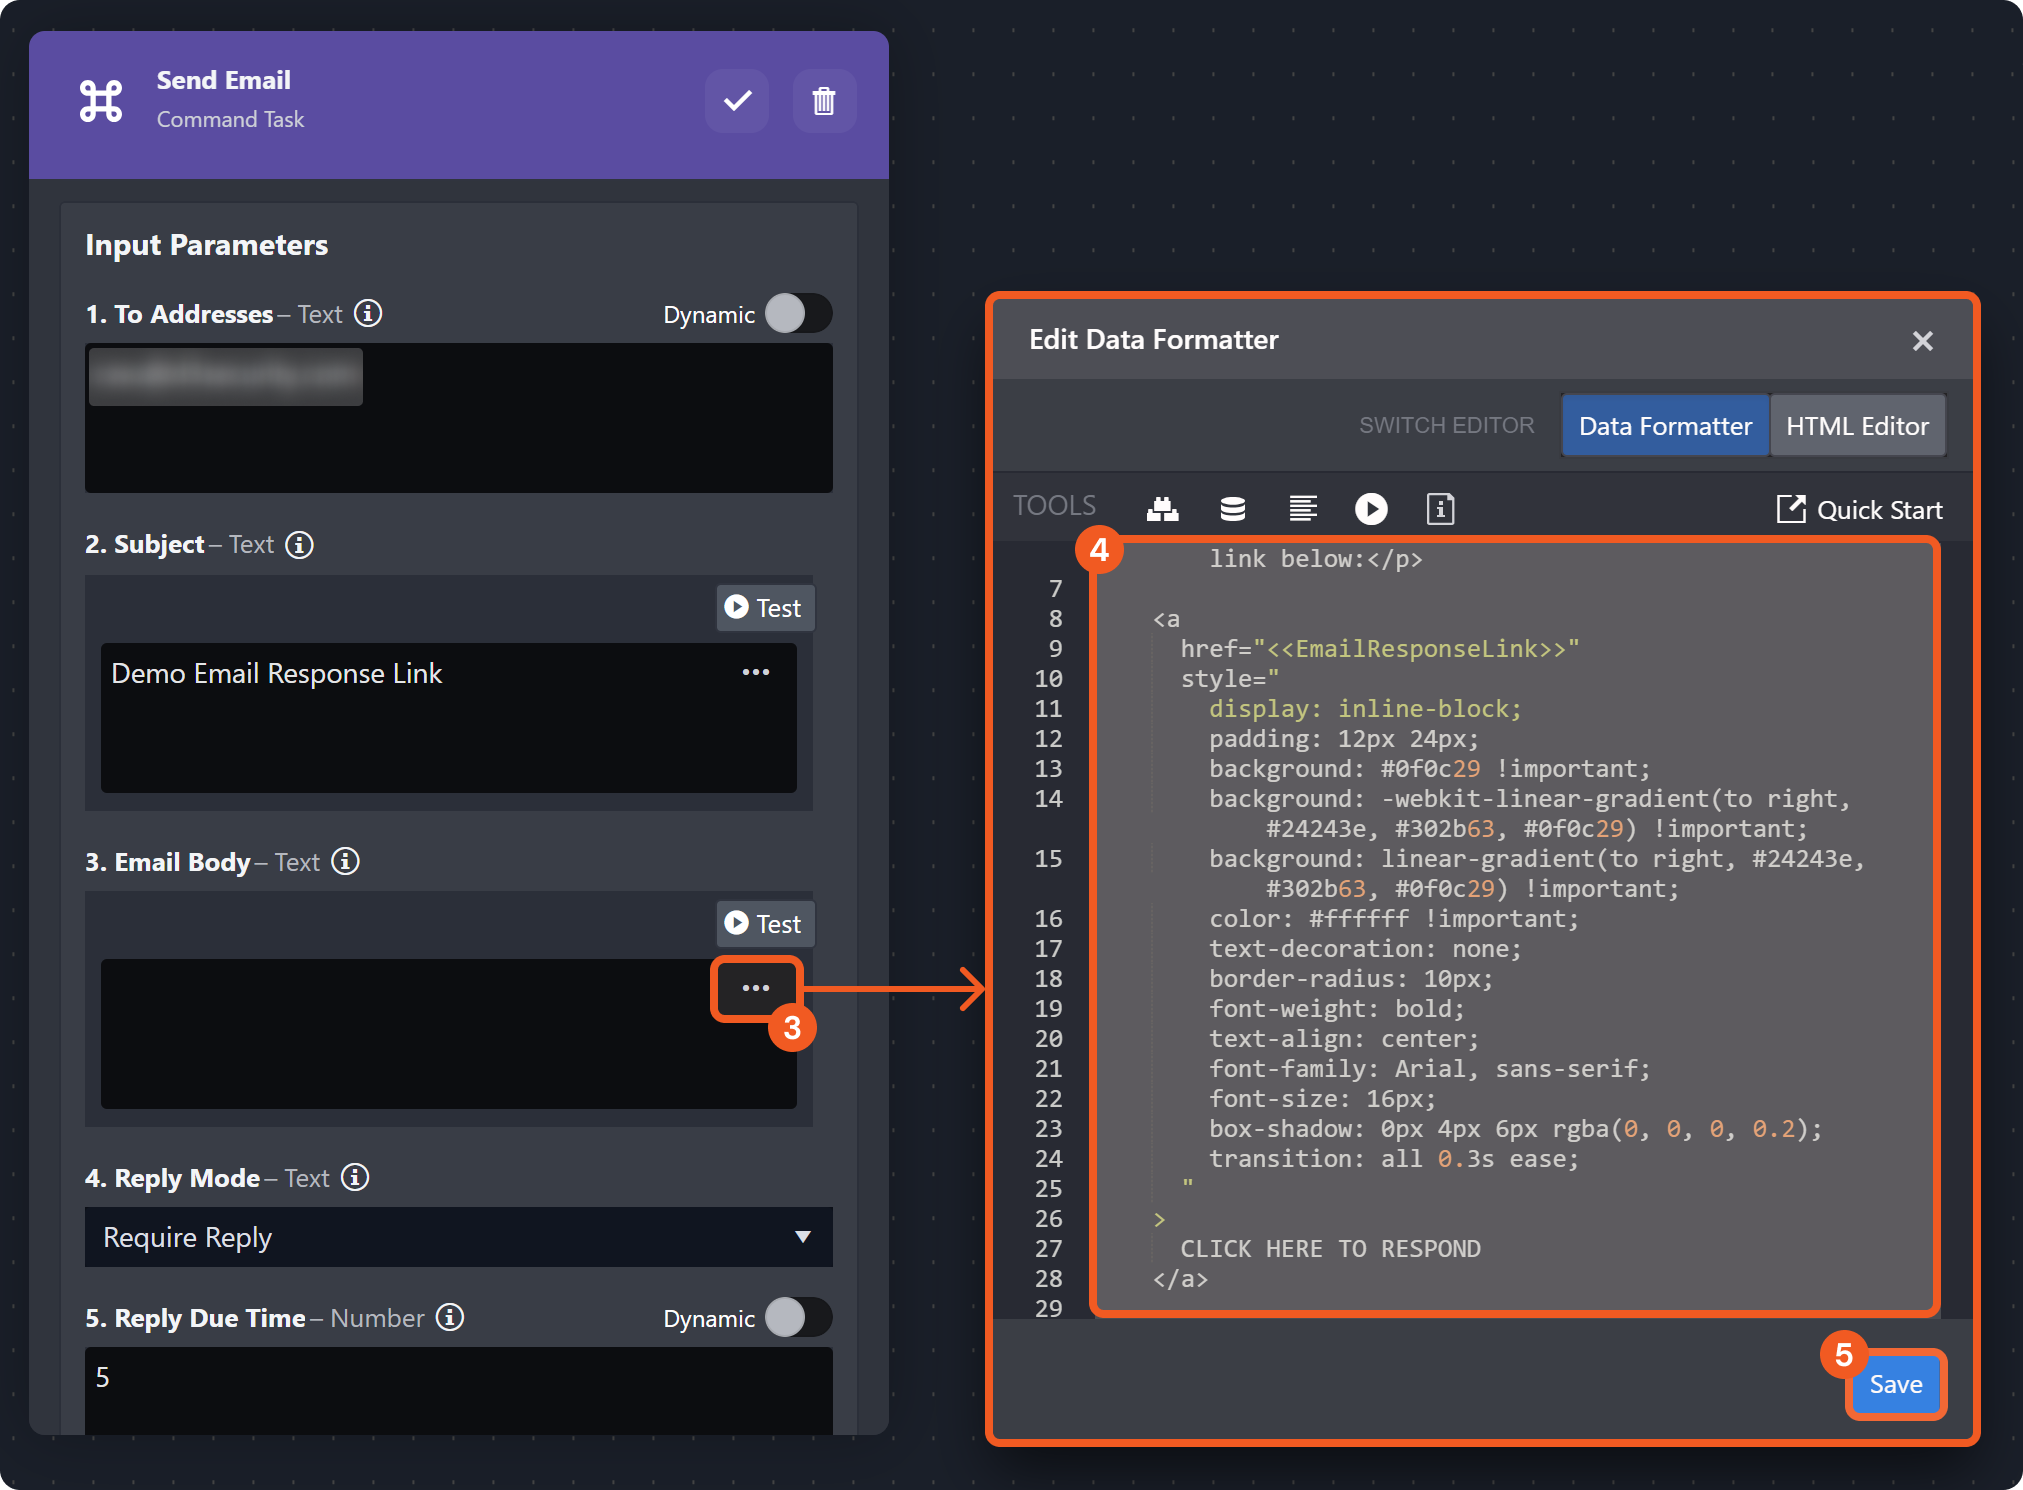Click the checkmark confirm icon in header

pos(737,101)
